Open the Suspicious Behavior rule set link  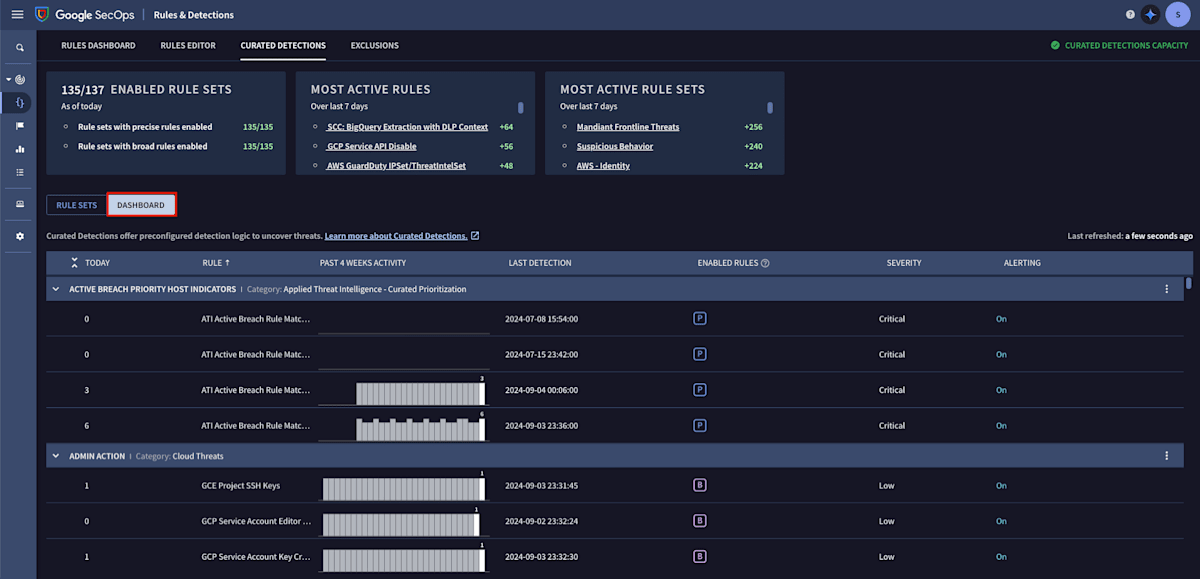point(615,146)
